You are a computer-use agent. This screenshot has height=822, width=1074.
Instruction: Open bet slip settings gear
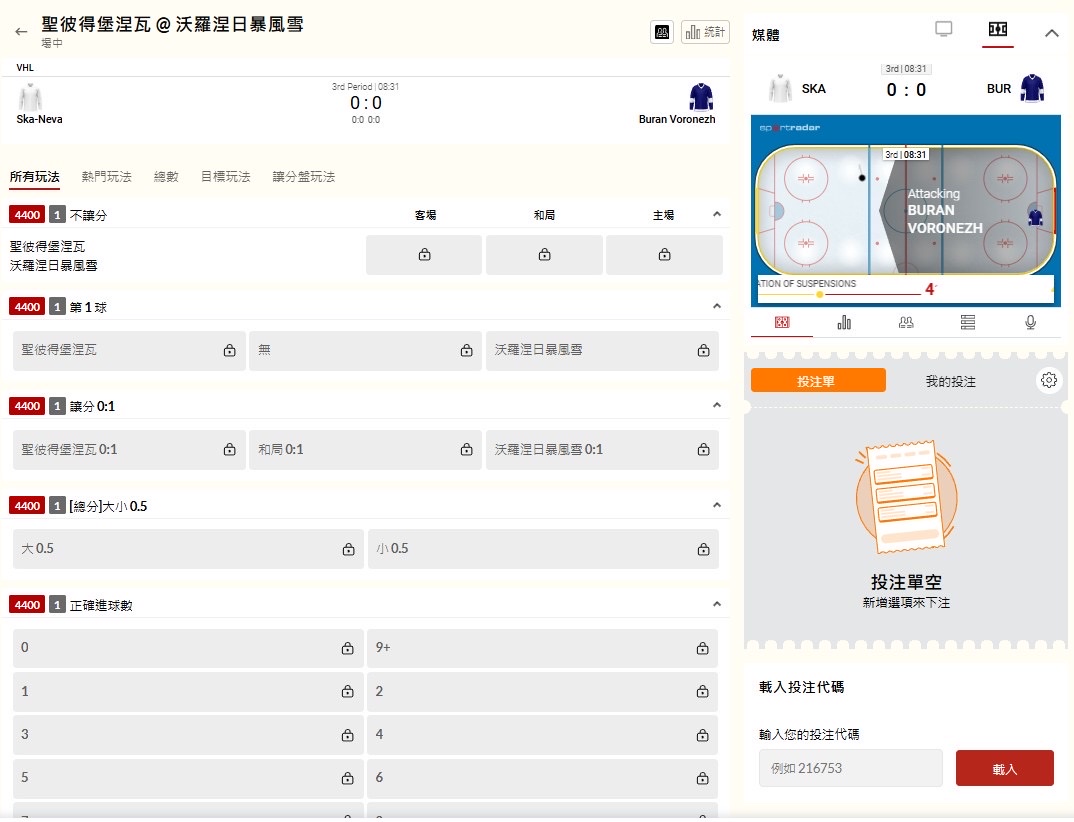1048,380
